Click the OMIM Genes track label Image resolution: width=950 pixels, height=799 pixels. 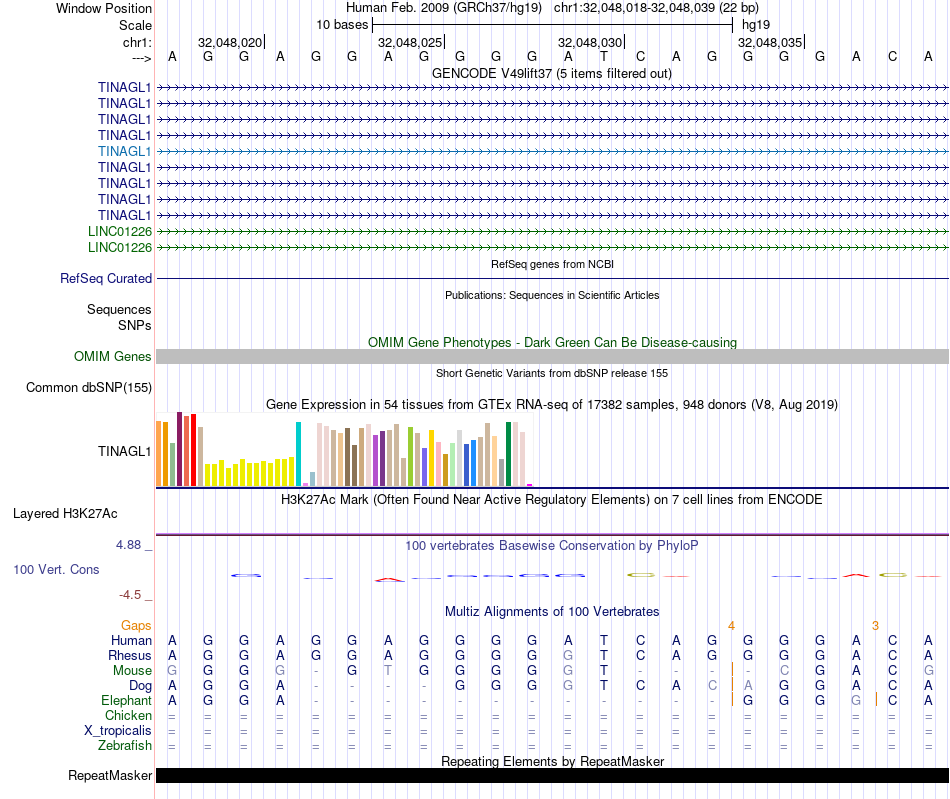(x=113, y=357)
